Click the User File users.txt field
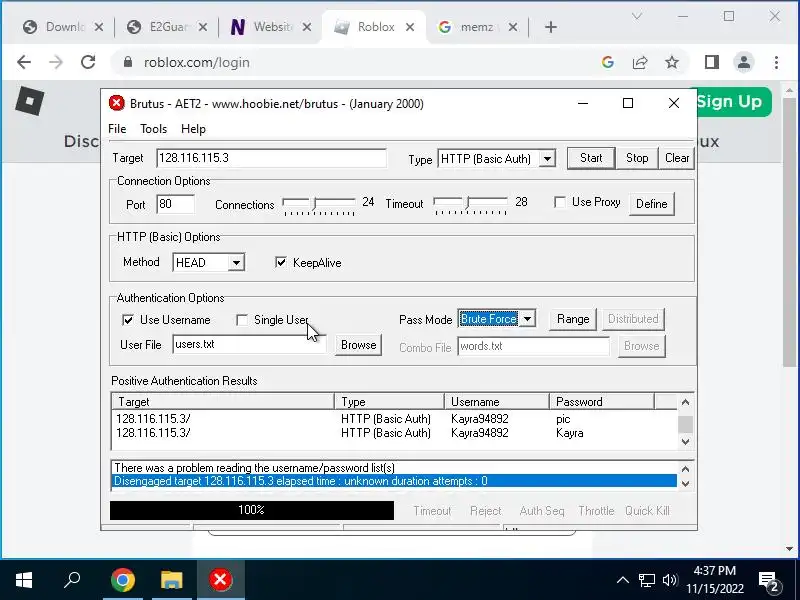Screen dimensions: 800x600 249,344
